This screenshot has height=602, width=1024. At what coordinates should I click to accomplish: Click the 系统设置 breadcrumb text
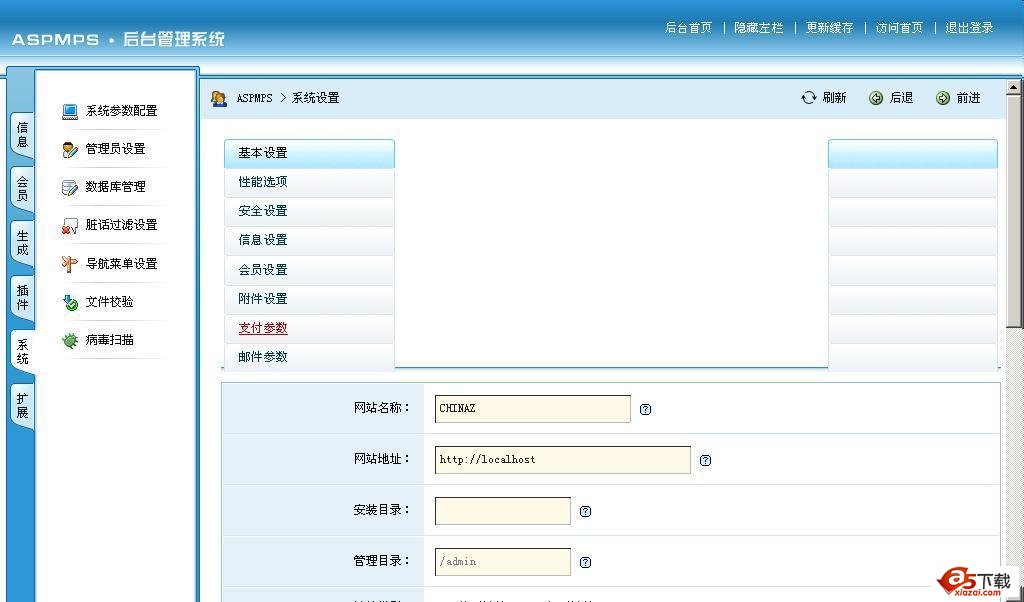[x=315, y=98]
